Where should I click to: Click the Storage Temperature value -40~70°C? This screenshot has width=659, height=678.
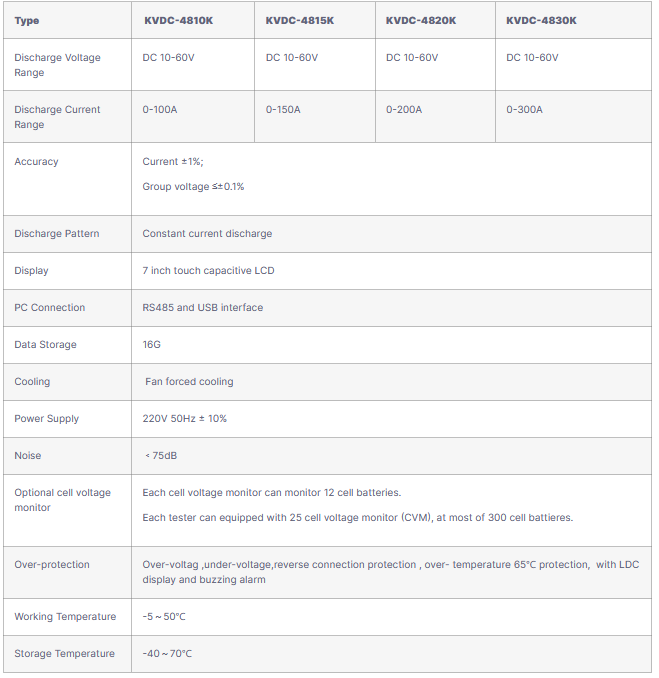(x=167, y=653)
